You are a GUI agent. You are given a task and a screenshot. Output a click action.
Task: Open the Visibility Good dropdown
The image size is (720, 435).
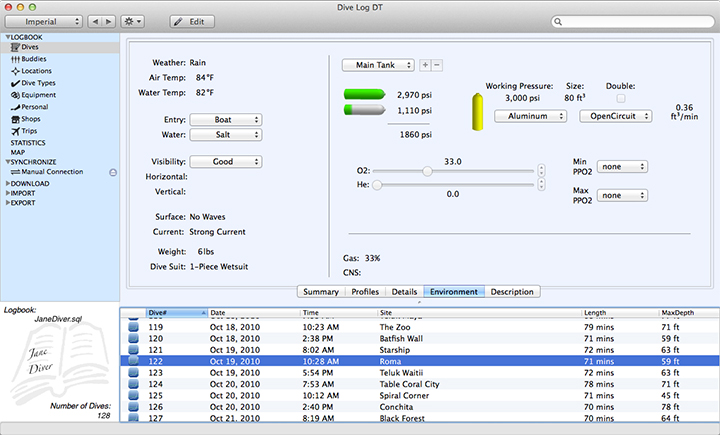click(x=225, y=162)
